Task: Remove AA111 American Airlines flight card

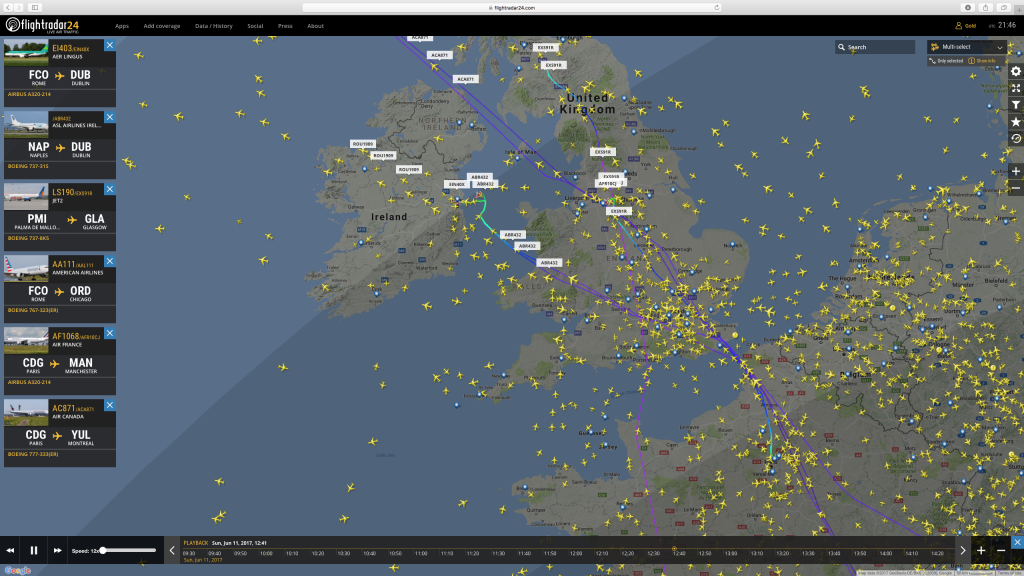Action: coord(110,261)
